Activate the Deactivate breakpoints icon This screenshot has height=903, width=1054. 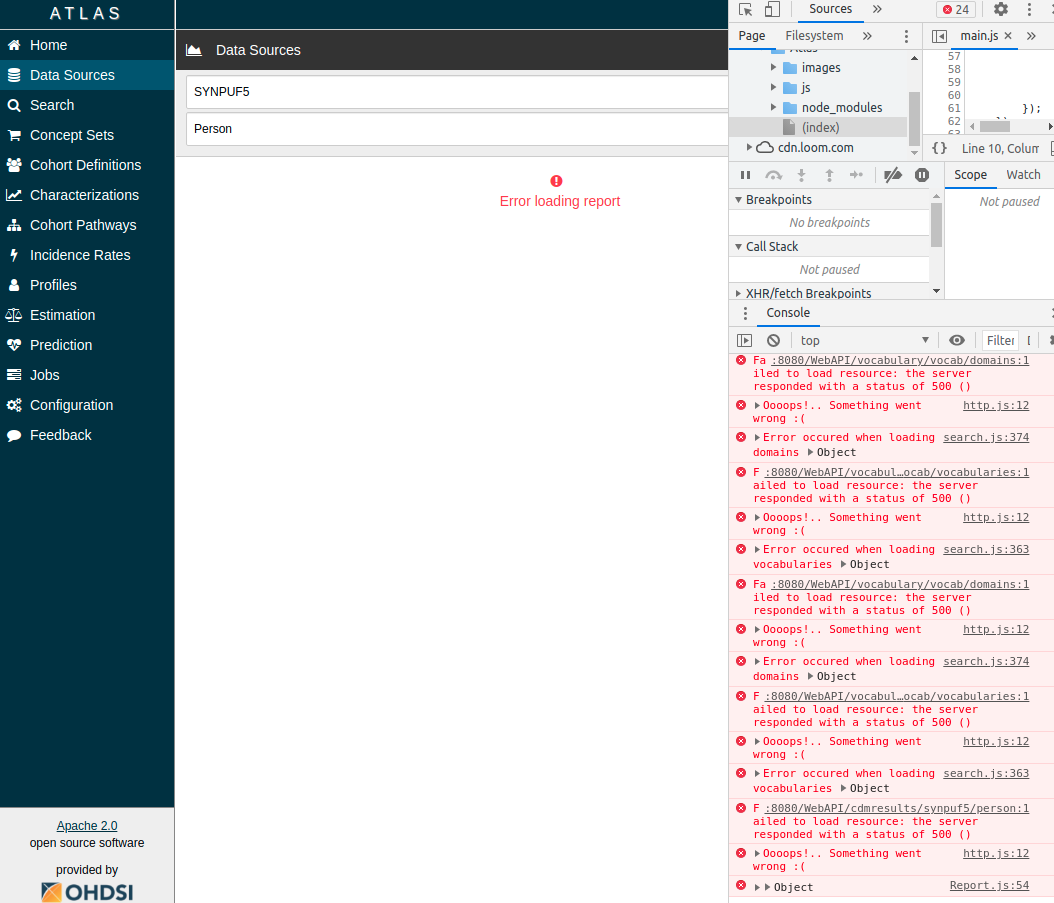(x=893, y=175)
